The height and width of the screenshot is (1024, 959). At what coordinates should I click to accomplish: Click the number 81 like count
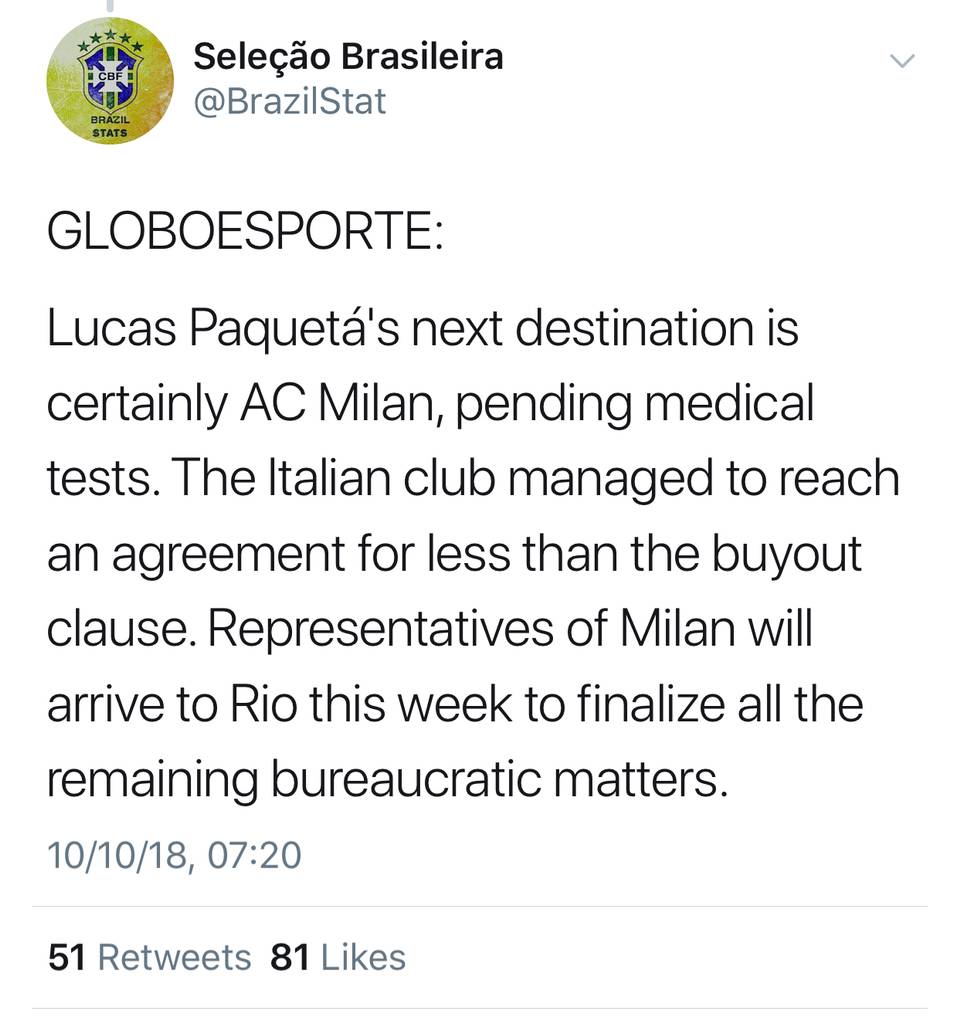click(x=288, y=957)
